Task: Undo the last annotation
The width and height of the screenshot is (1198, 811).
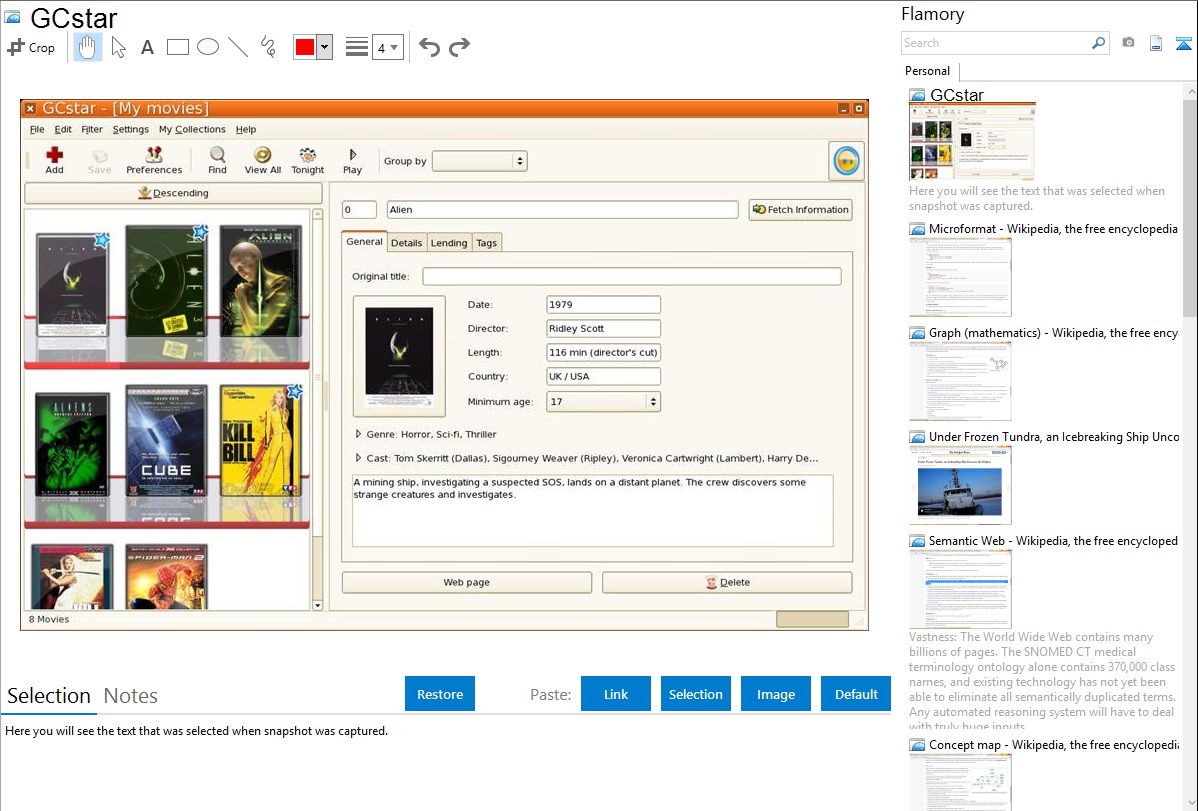Action: pyautogui.click(x=429, y=47)
